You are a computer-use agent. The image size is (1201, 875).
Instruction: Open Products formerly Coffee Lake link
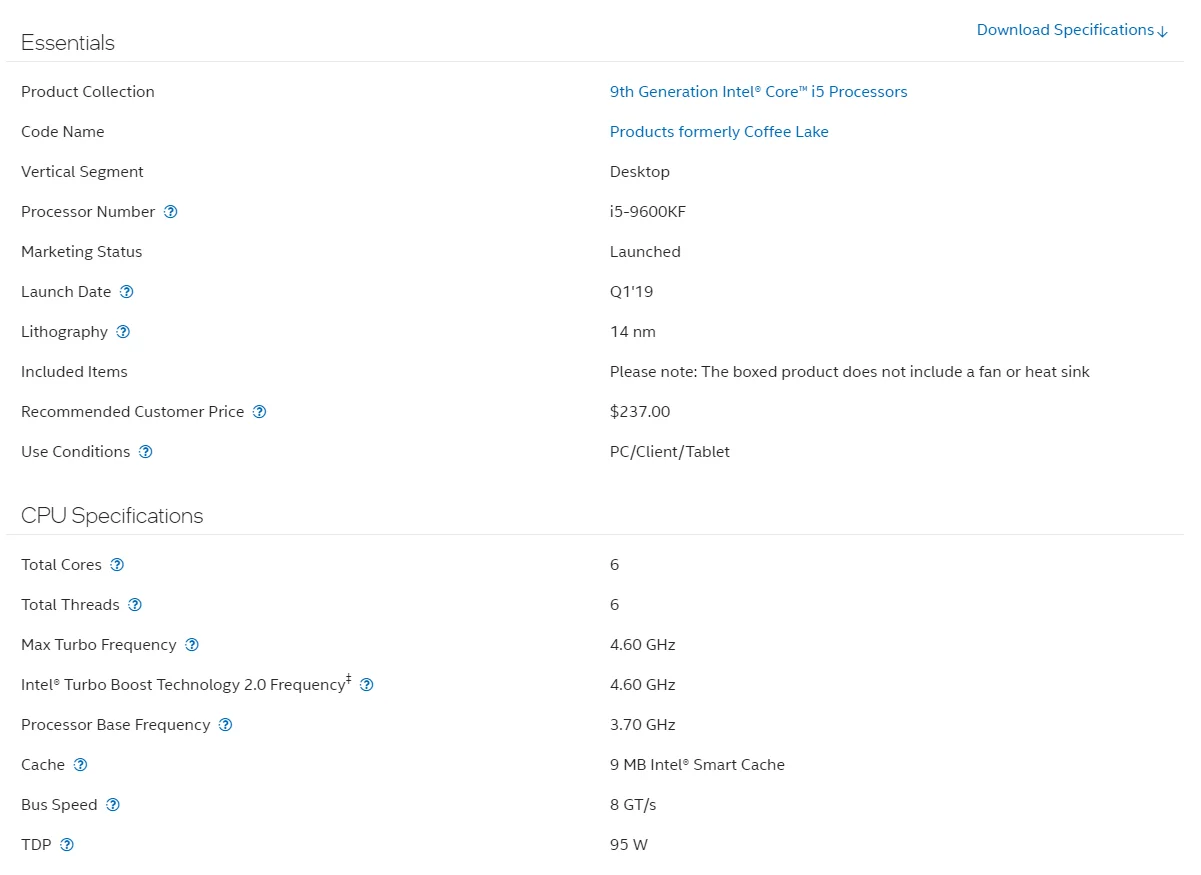coord(719,132)
